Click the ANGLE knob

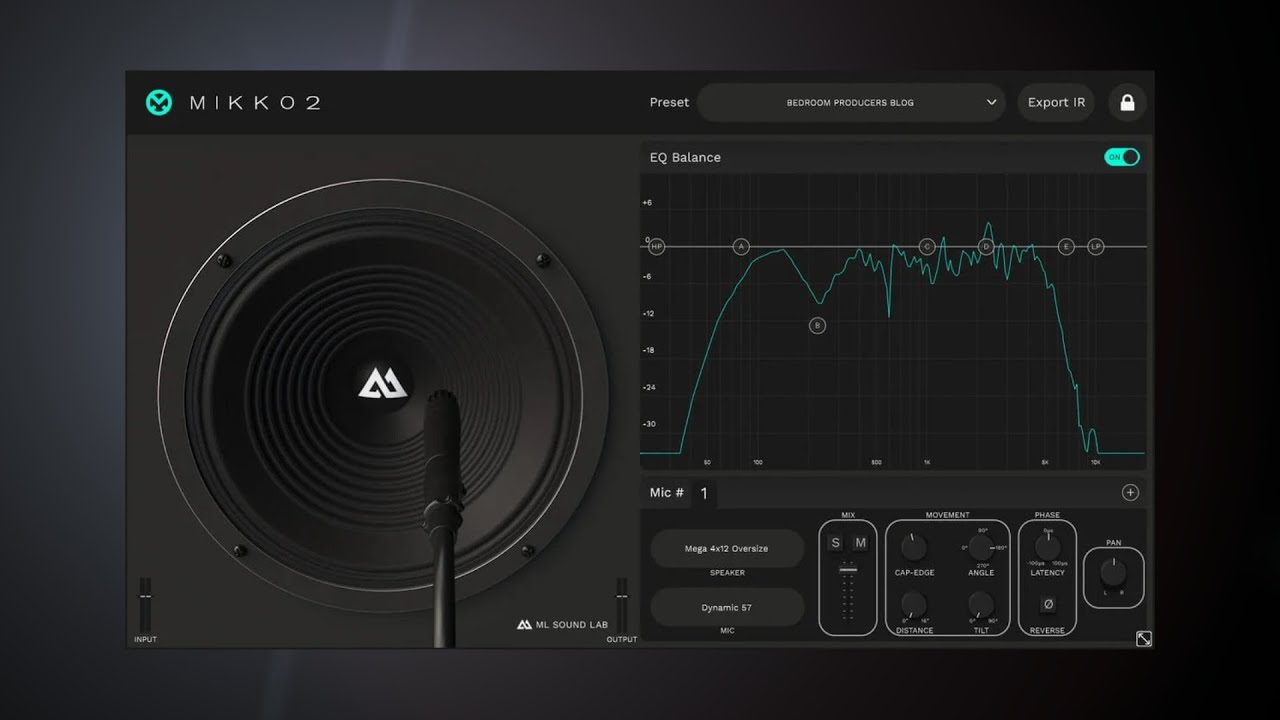click(981, 547)
